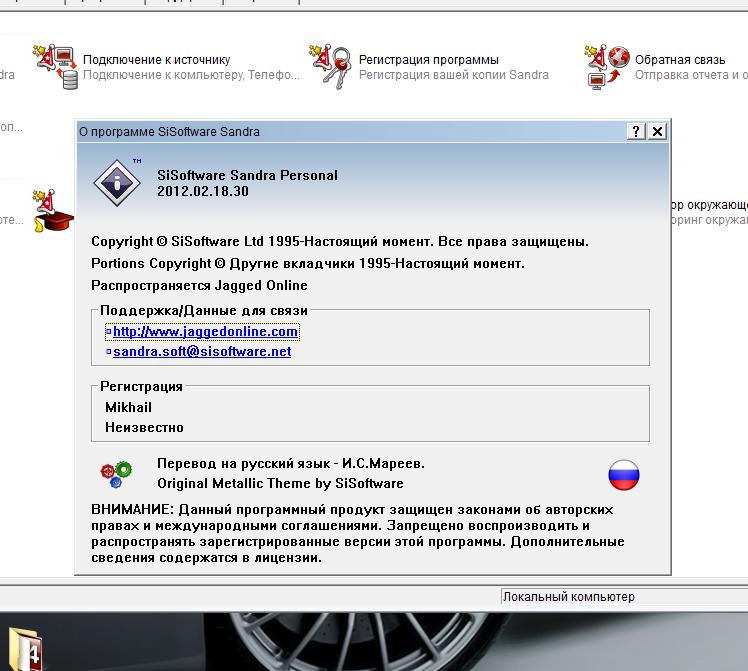Click the 'Portions Copyright © Другие вкладчики' line
The height and width of the screenshot is (671, 748).
(308, 263)
